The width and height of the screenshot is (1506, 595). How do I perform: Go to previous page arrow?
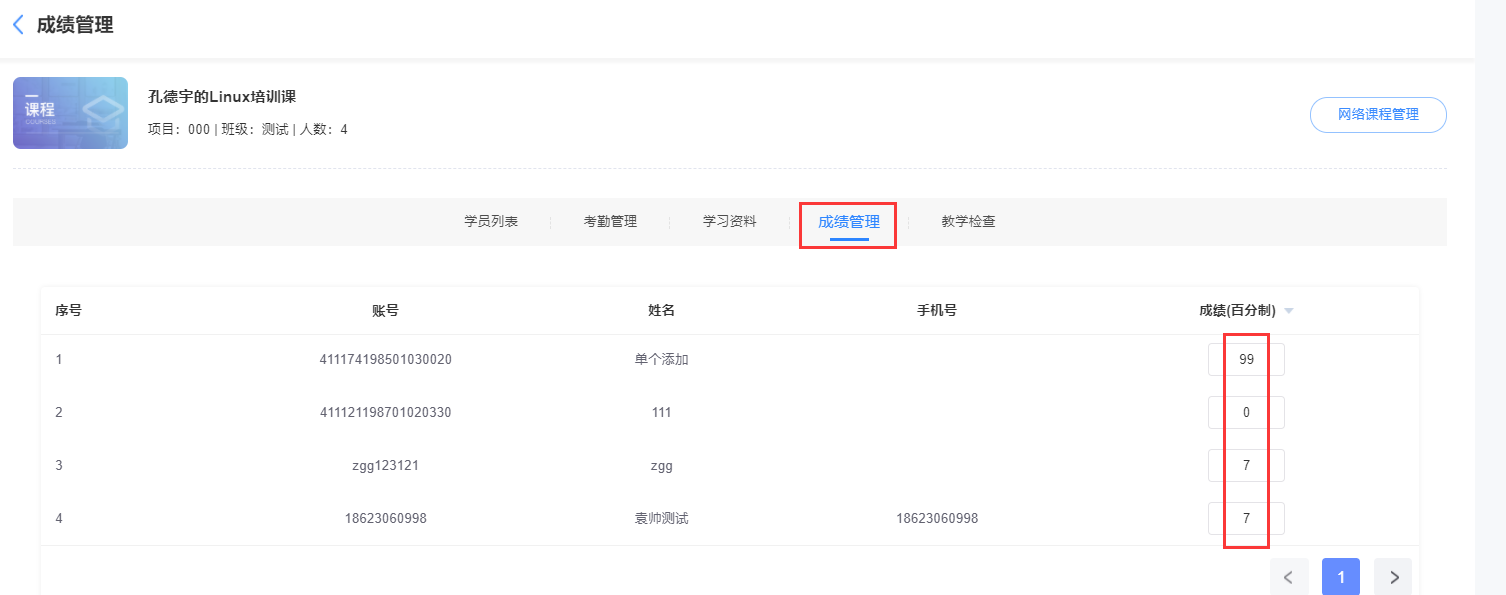[x=1289, y=577]
